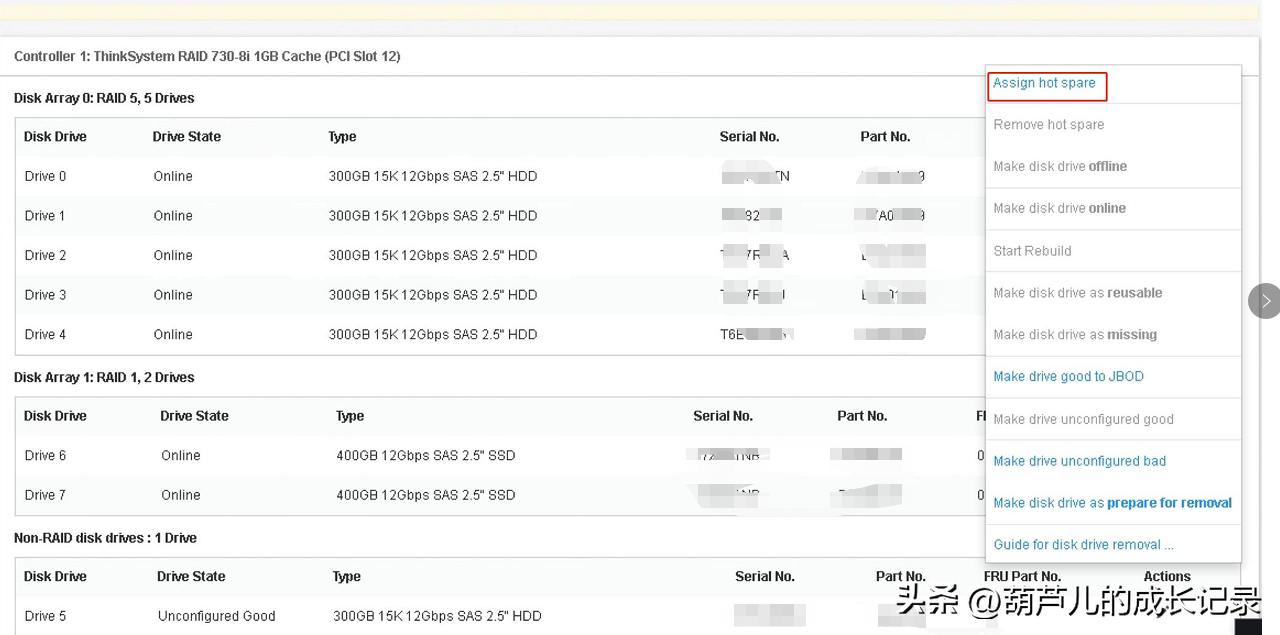Open Guide for disk drive removal
Viewport: 1280px width, 635px height.
tap(1083, 544)
